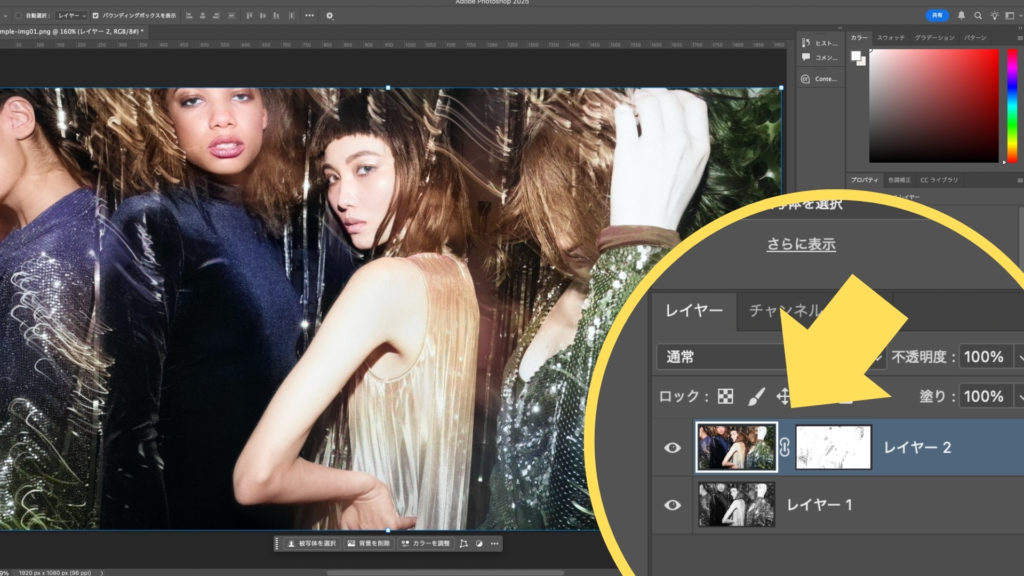Click the さらに表示 link
The image size is (1024, 576).
[801, 244]
